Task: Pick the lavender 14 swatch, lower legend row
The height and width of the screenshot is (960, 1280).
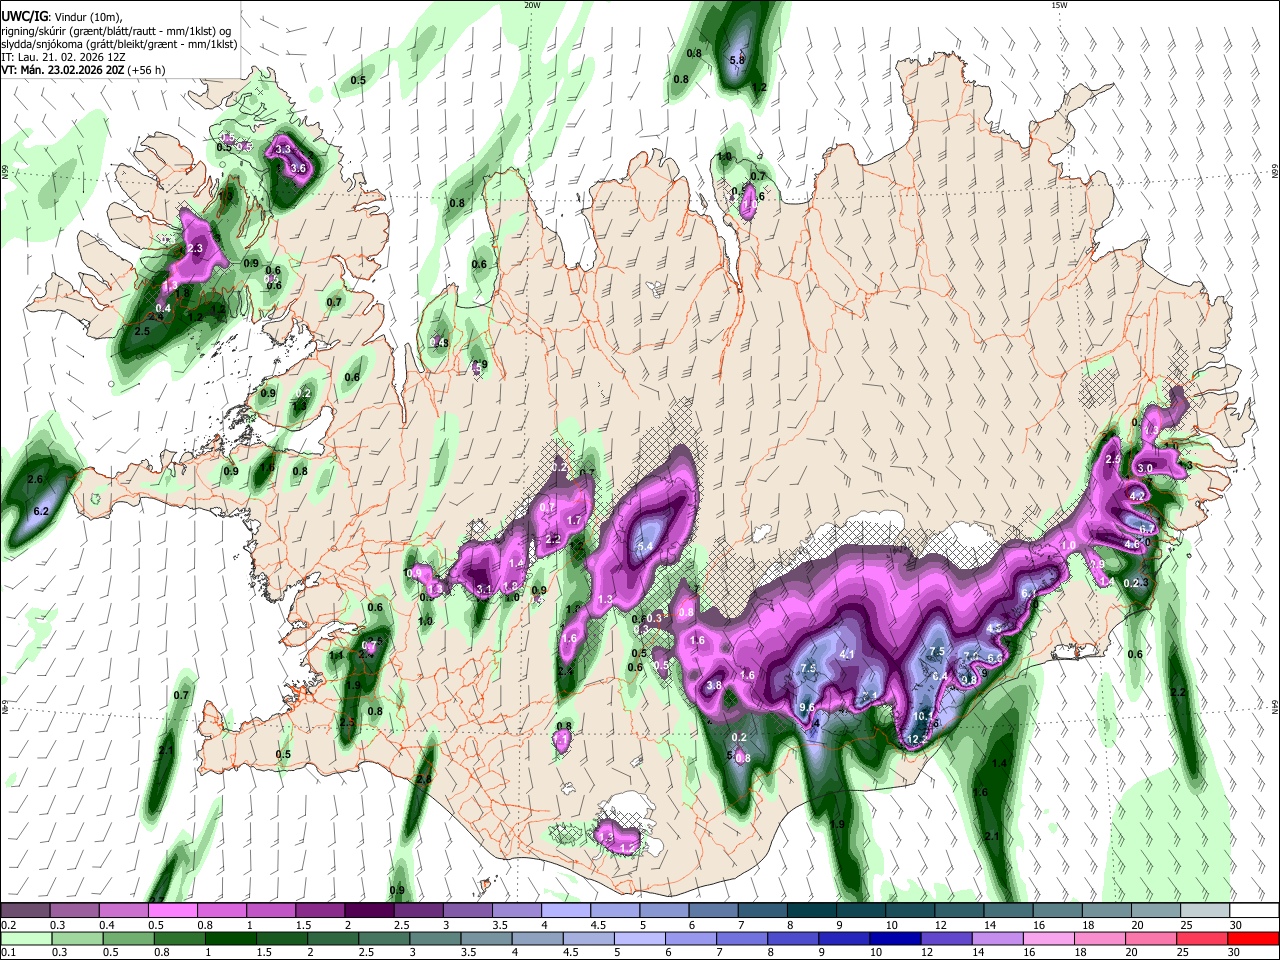Action: point(997,938)
